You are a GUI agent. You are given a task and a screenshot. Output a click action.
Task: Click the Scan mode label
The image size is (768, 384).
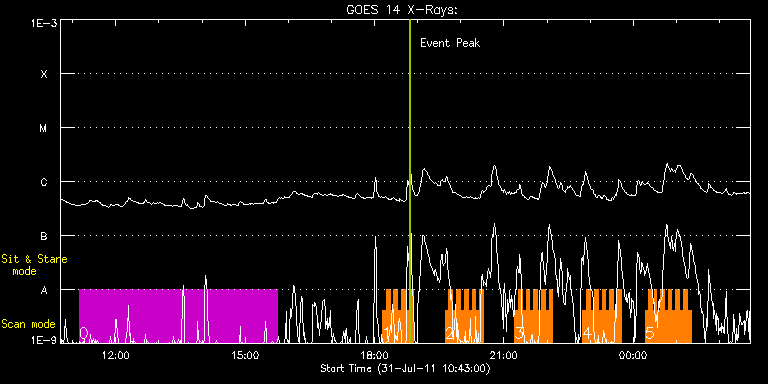click(28, 324)
